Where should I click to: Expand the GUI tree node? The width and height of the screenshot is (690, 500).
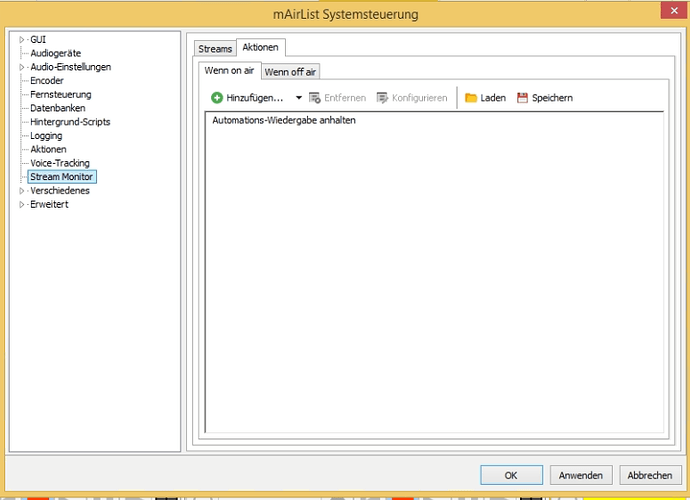coord(22,40)
